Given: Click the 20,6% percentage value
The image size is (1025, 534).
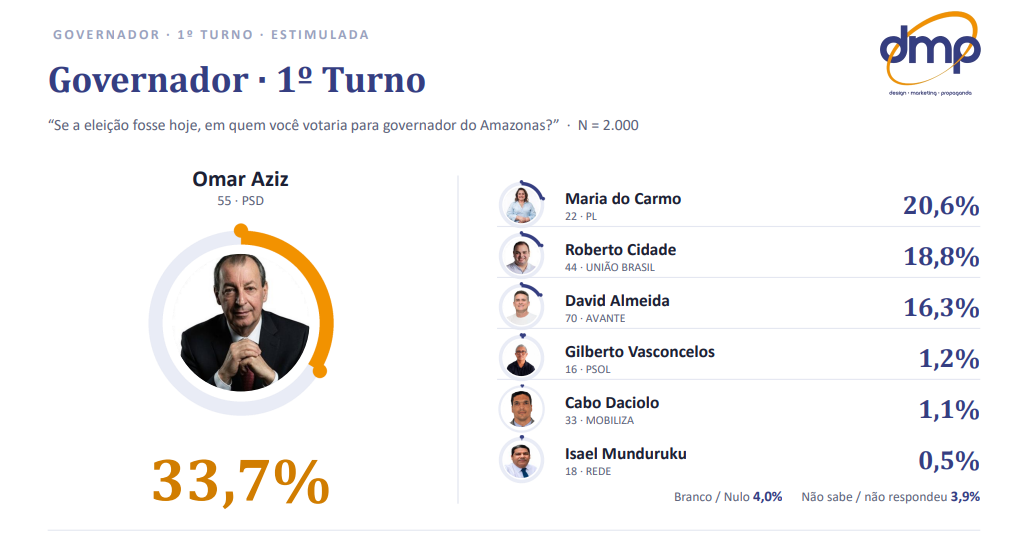Looking at the screenshot, I should (941, 205).
